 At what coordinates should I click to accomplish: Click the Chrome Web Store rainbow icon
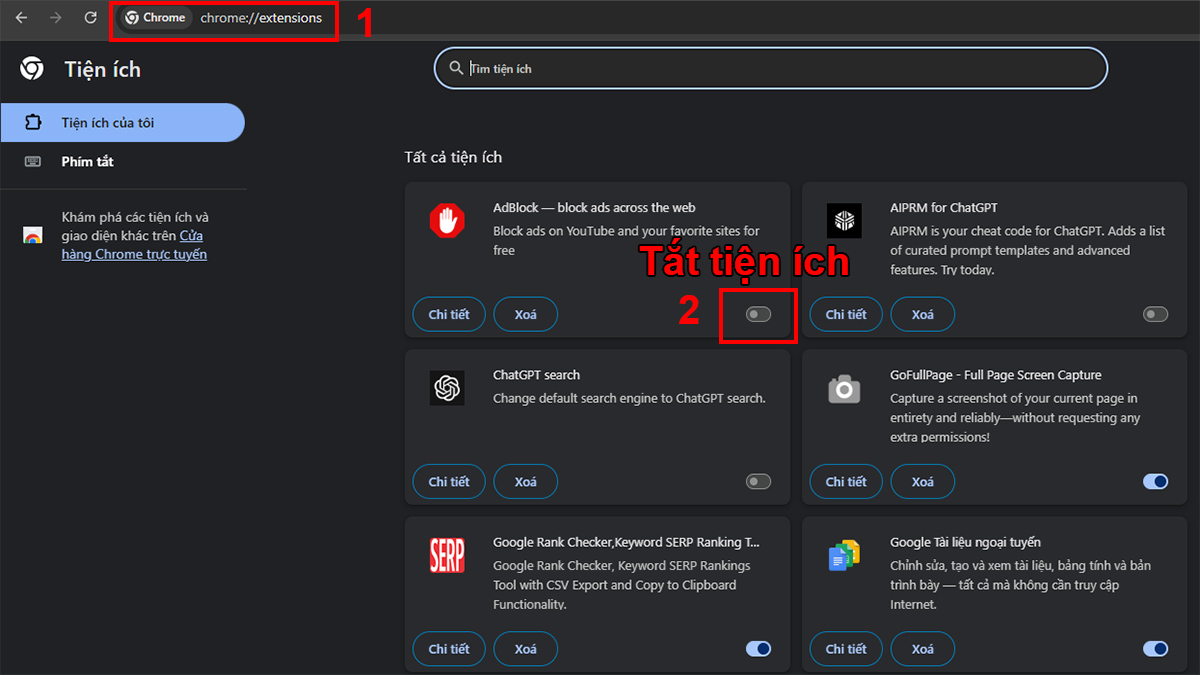[33, 236]
